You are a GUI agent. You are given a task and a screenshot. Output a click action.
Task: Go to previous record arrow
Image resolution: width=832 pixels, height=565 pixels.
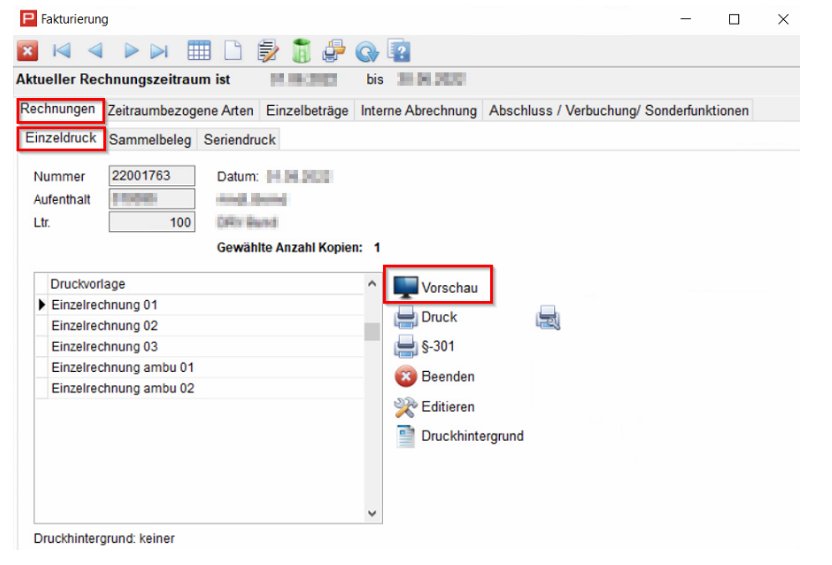[95, 51]
